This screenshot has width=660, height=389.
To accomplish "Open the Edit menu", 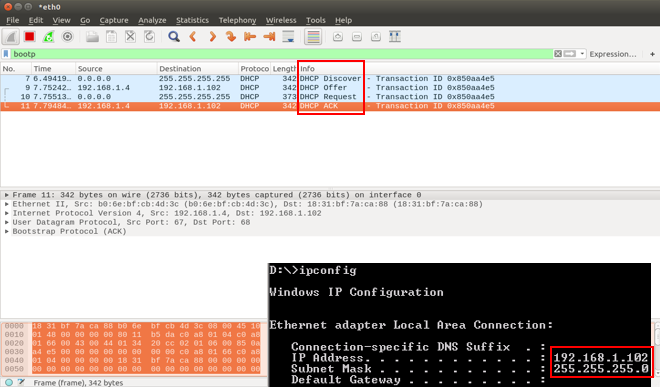I will (x=36, y=20).
